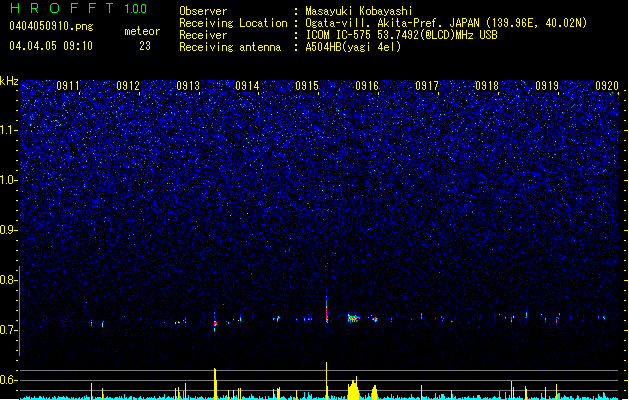Click the 1.1 kHz frequency label
This screenshot has height=400, width=629.
8,130
